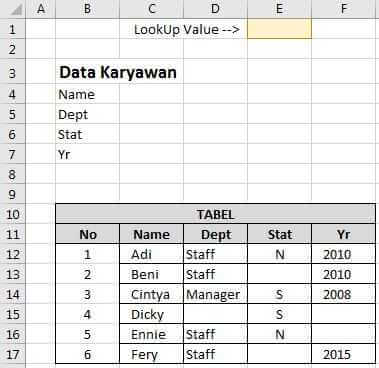The width and height of the screenshot is (379, 368).
Task: Select row 3 header
Action: [13, 72]
